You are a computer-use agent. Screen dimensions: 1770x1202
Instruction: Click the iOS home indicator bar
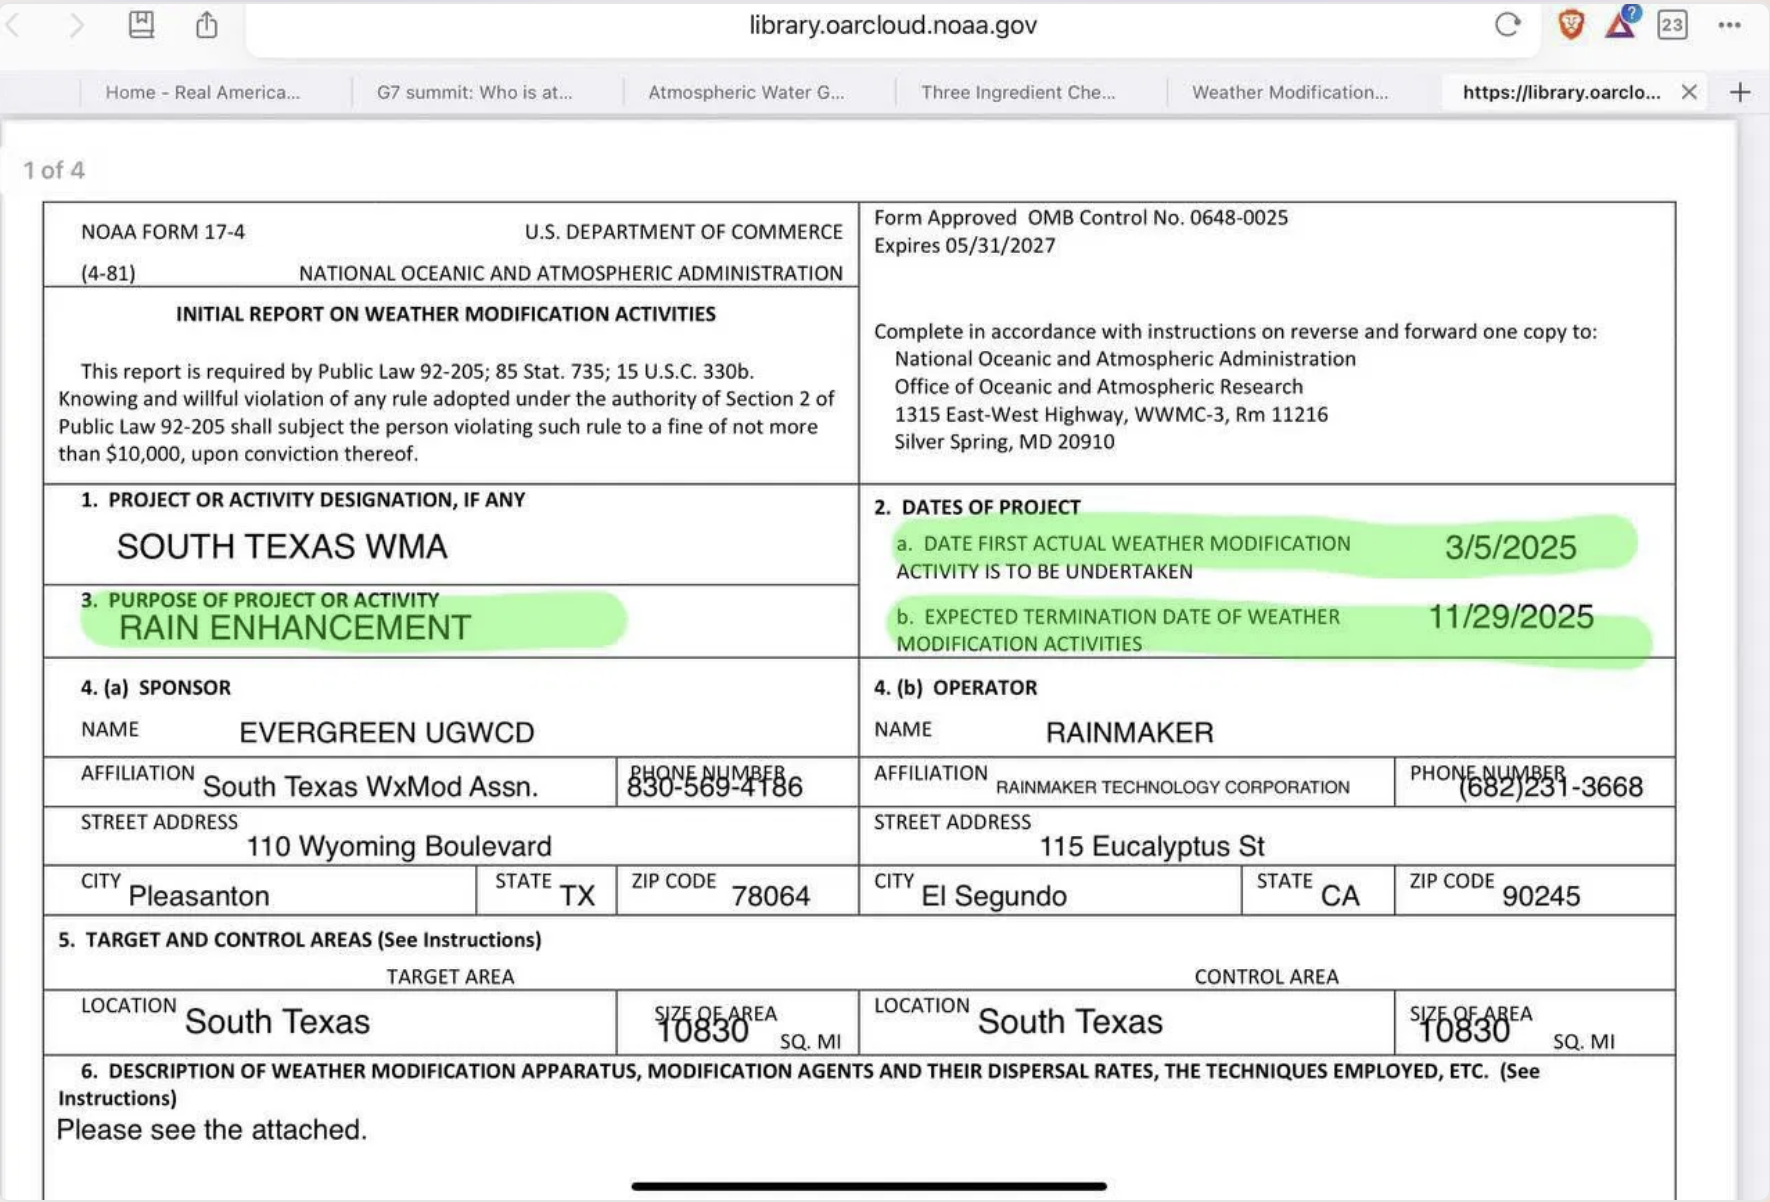point(869,1187)
